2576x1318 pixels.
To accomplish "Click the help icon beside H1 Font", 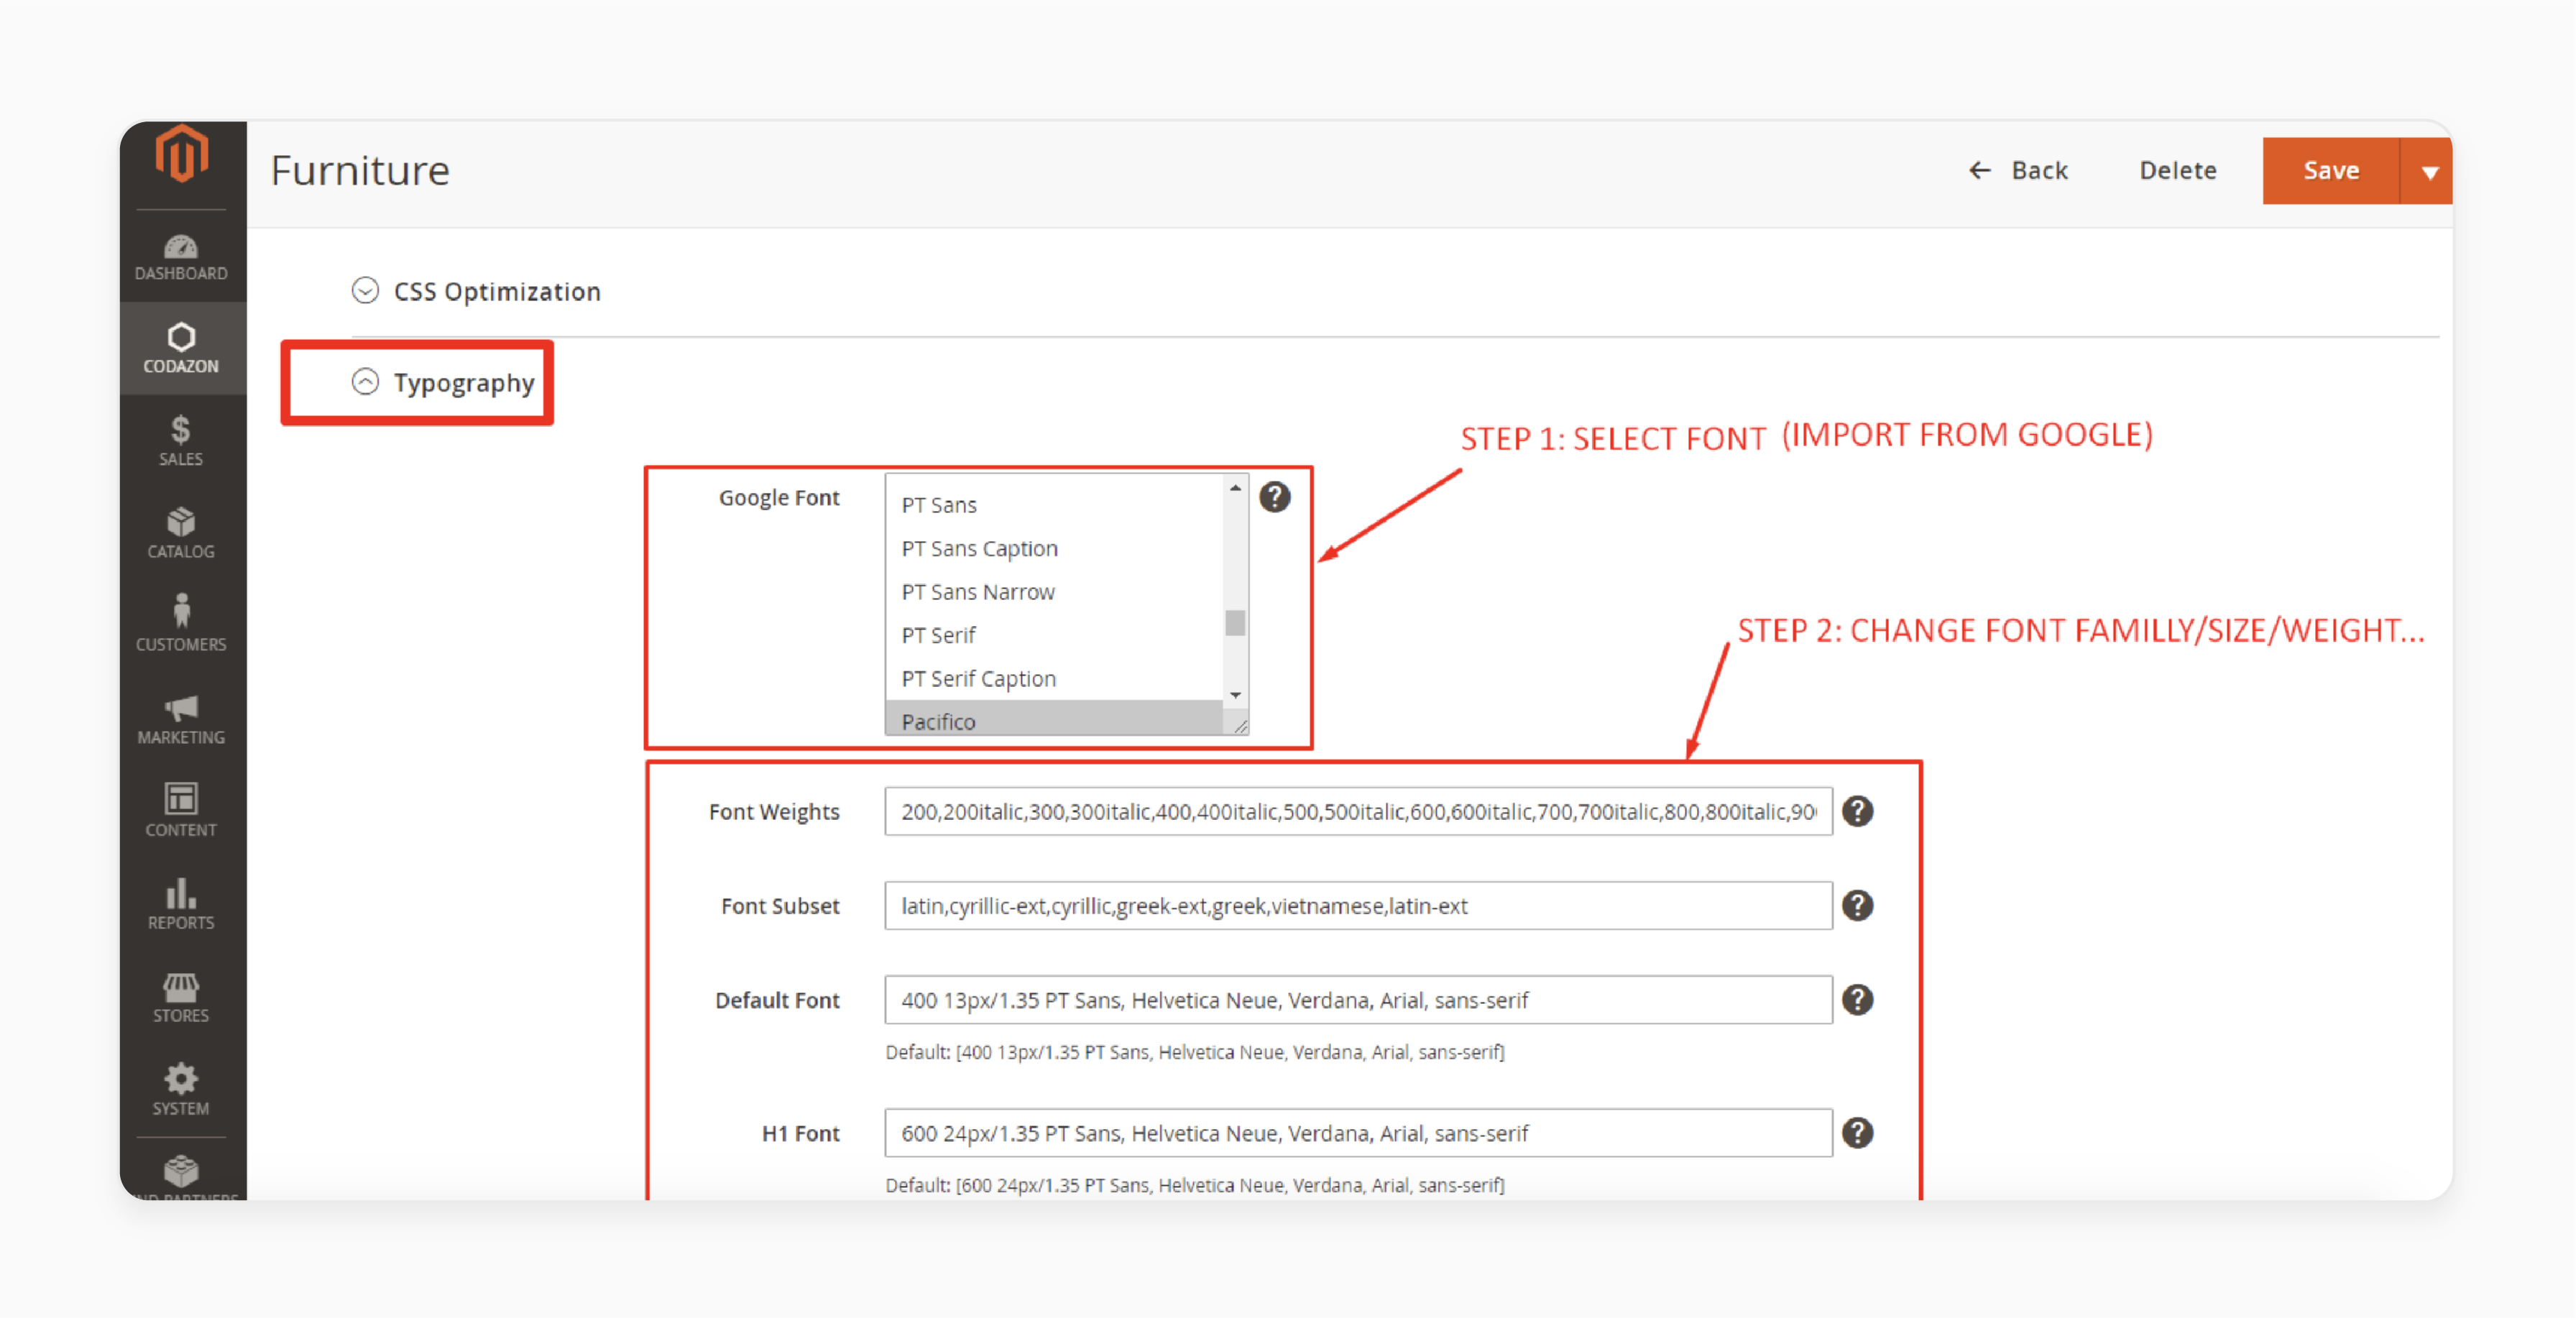I will pyautogui.click(x=1857, y=1132).
